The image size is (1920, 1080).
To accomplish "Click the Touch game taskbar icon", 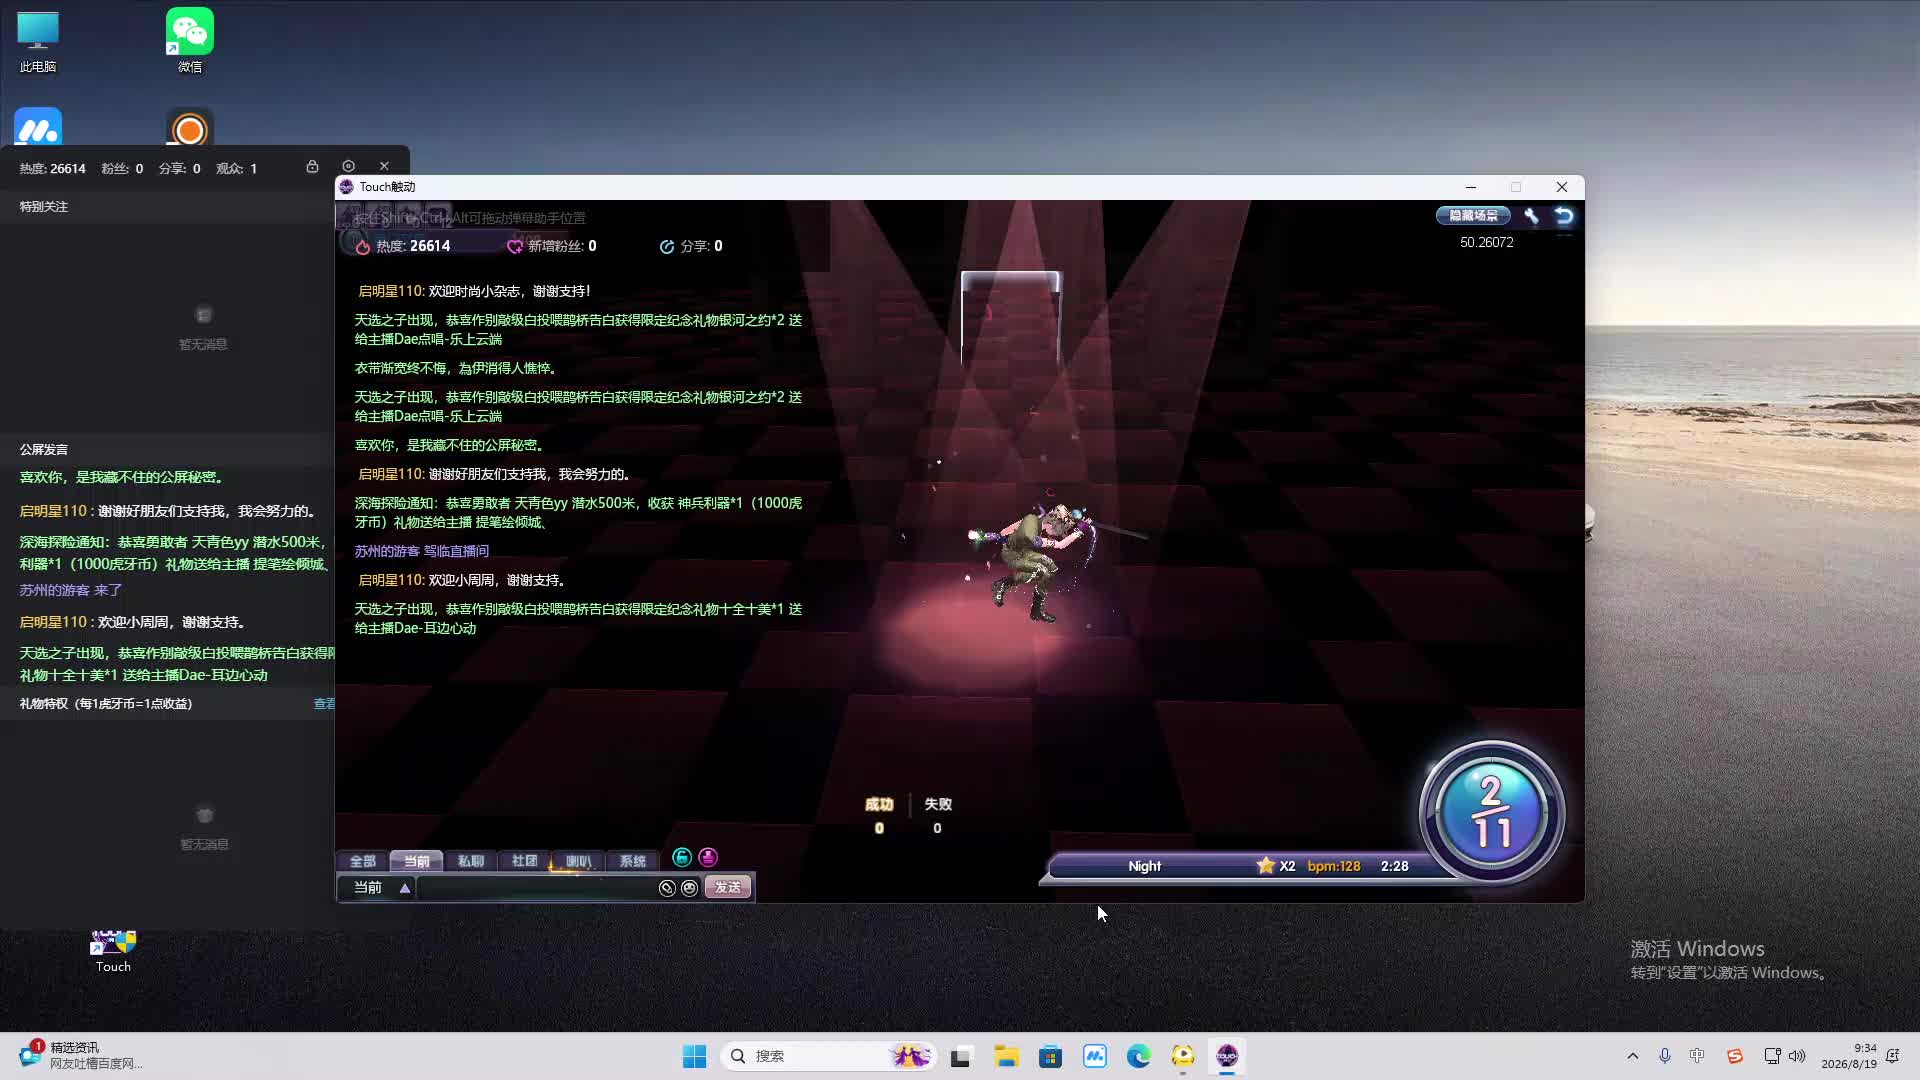I will [x=1227, y=1056].
